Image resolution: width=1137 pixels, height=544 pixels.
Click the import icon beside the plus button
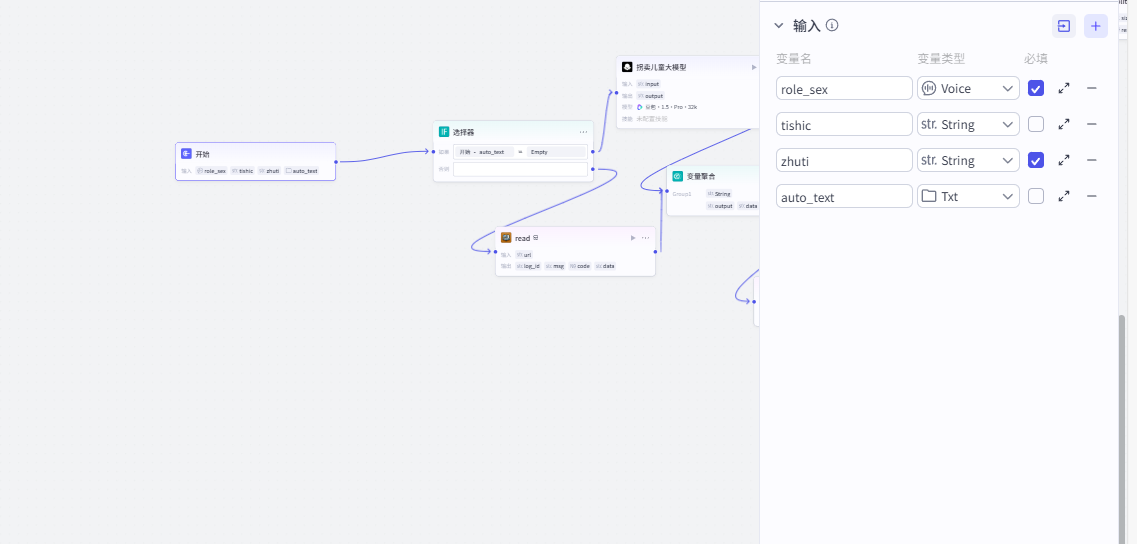pyautogui.click(x=1064, y=26)
